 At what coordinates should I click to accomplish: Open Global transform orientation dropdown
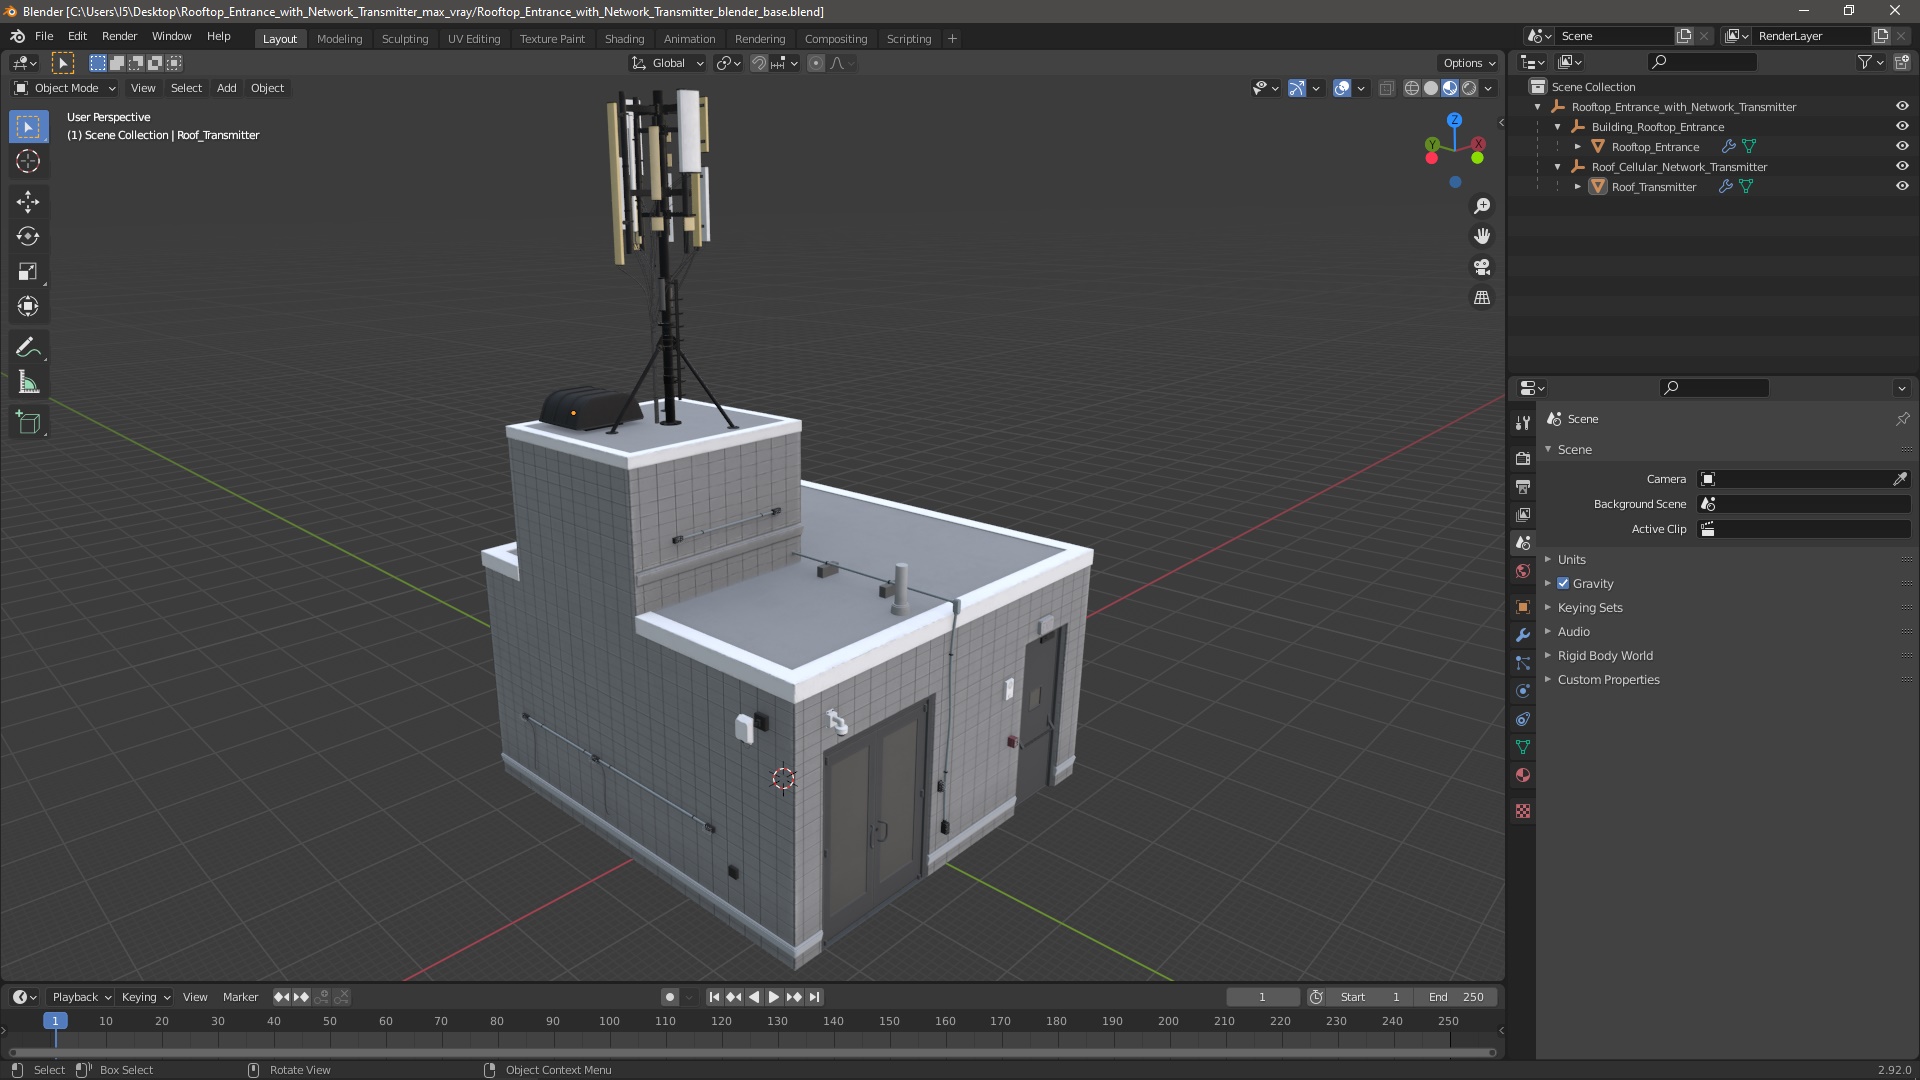click(667, 63)
